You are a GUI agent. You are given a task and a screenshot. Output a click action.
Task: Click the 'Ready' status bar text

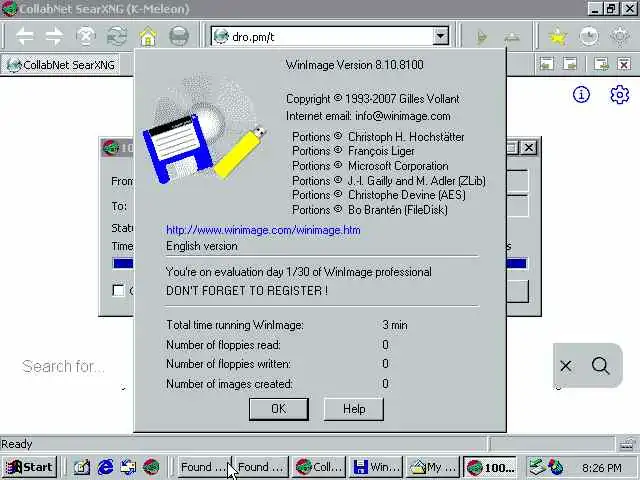click(17, 444)
